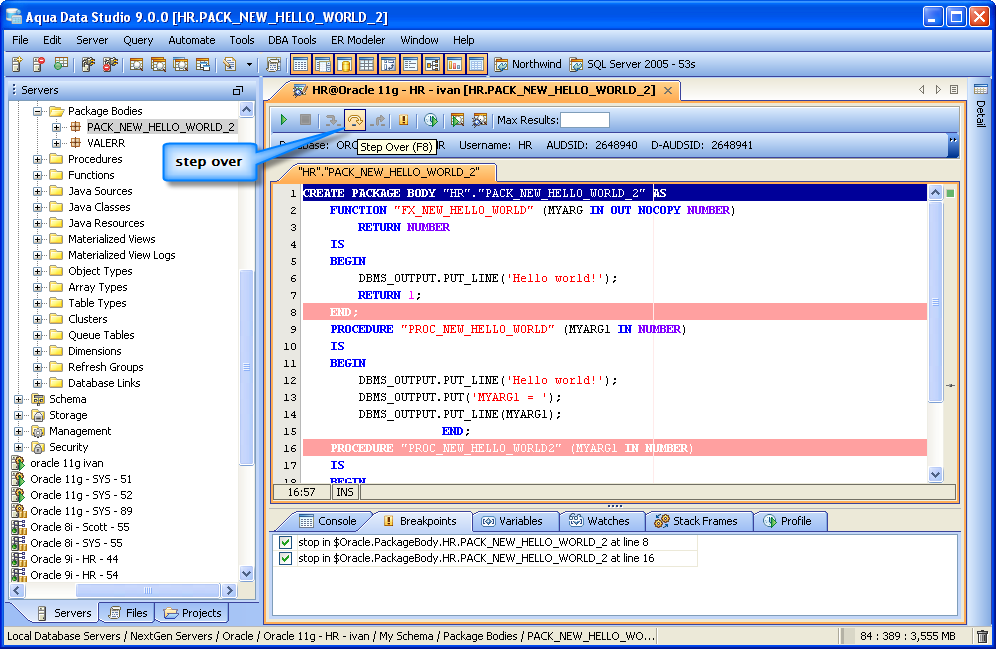Viewport: 996px width, 649px height.
Task: Click the restore icon on Servers panel header
Action: [238, 90]
